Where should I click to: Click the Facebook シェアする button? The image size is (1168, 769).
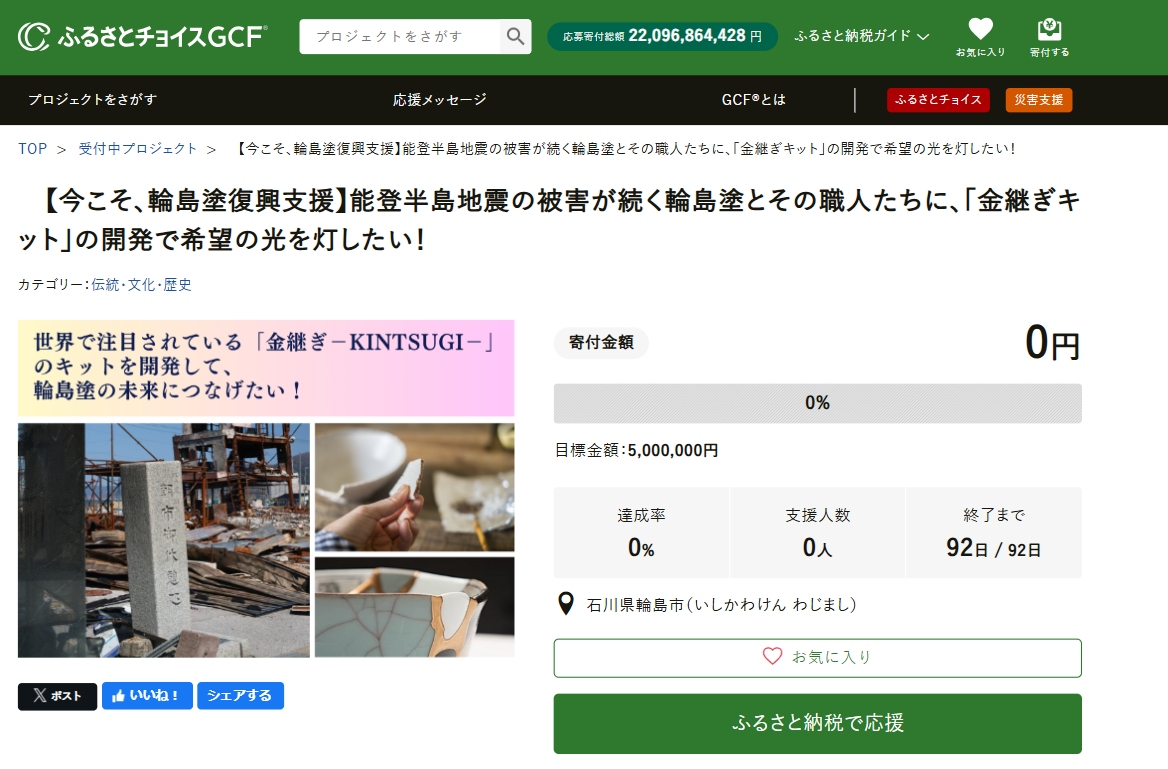(x=240, y=696)
